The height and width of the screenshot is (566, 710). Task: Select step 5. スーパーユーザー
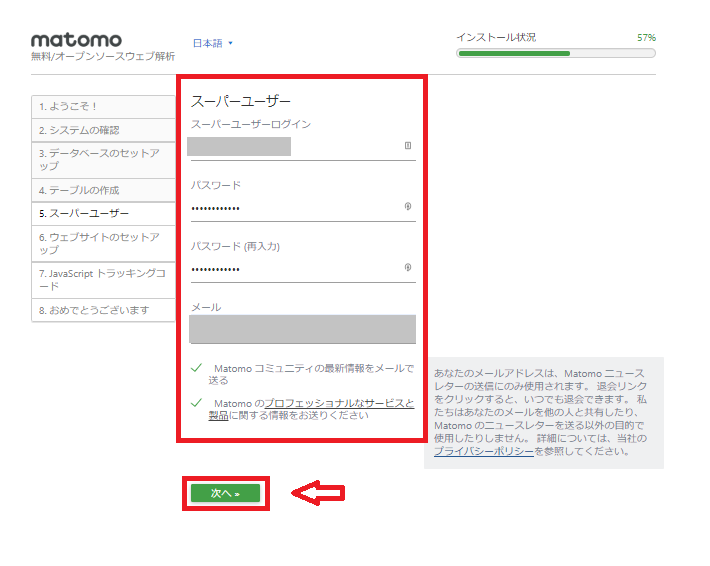pyautogui.click(x=103, y=214)
